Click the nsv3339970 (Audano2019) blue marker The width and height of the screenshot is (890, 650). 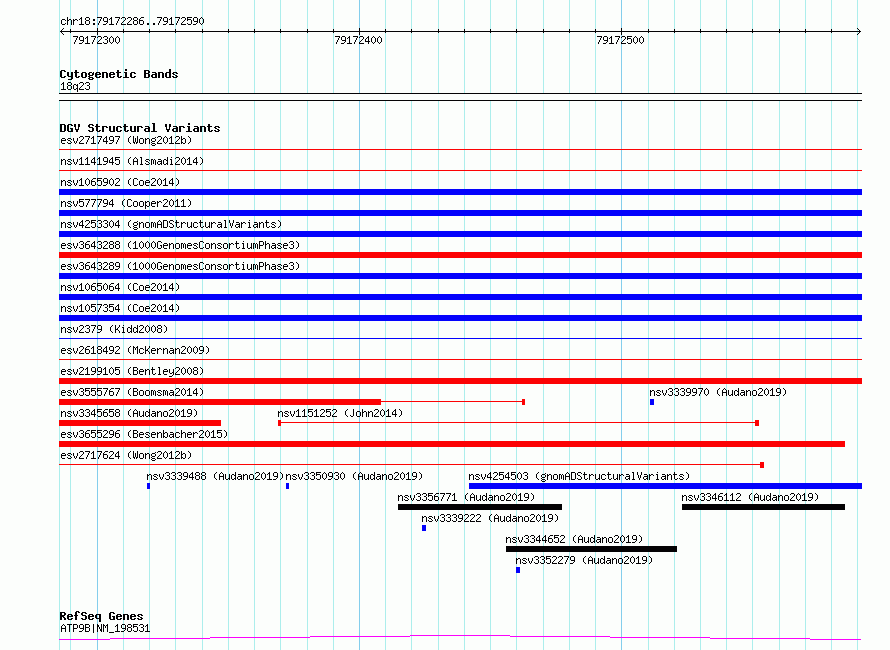(652, 402)
